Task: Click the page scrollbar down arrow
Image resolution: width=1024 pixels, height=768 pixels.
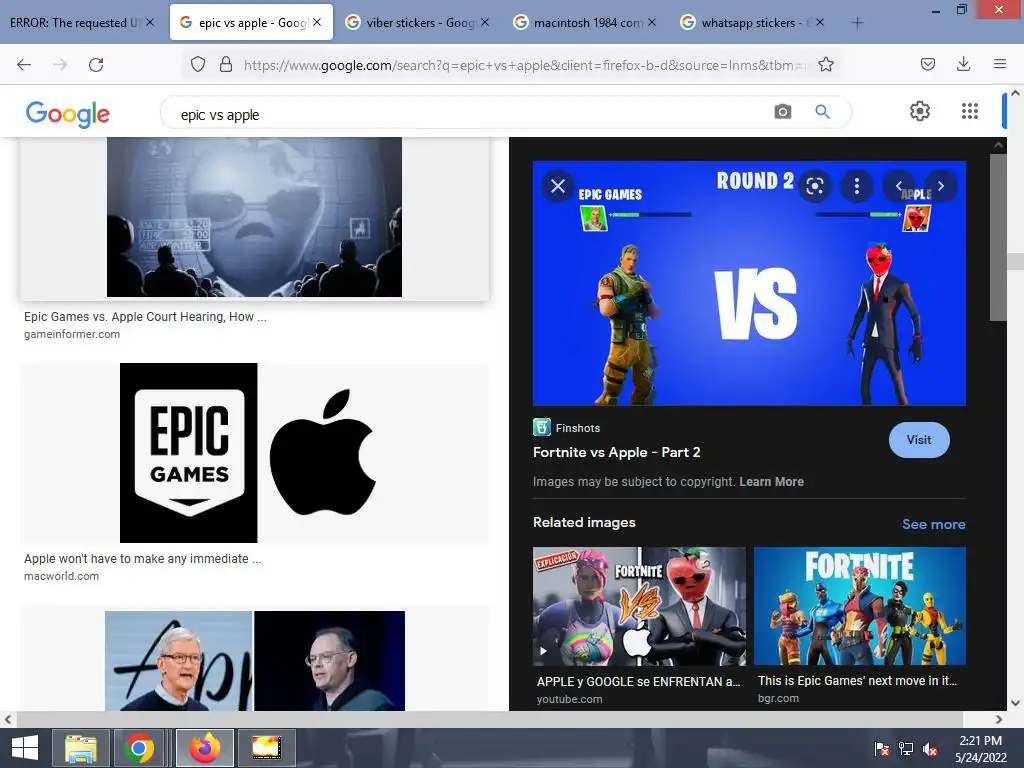Action: [x=1016, y=703]
